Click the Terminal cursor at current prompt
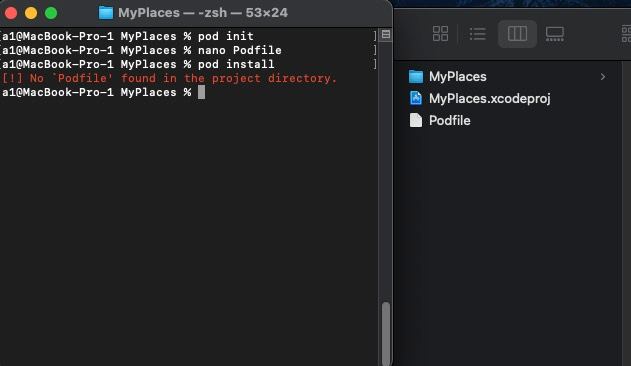The height and width of the screenshot is (366, 631). click(202, 92)
